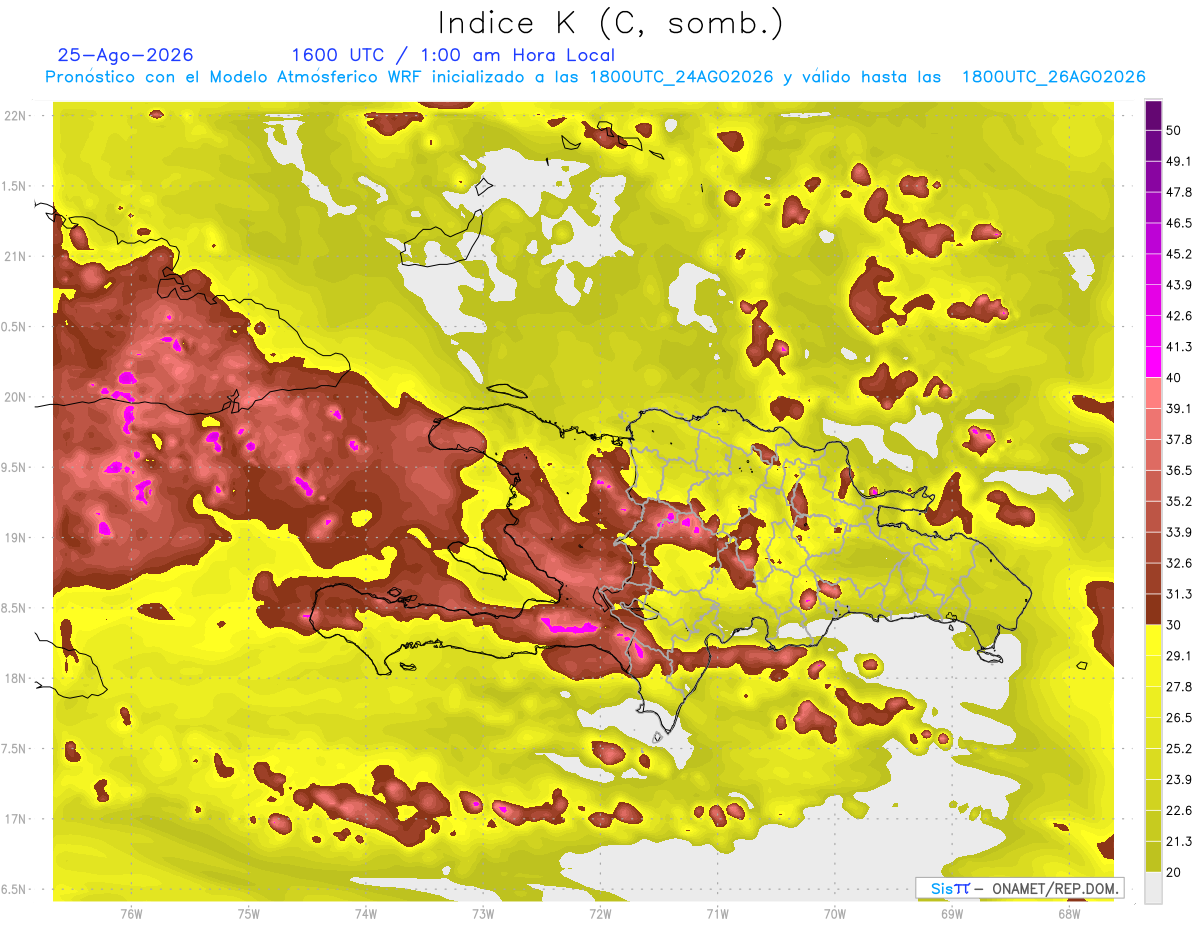This screenshot has width=1200, height=927.
Task: Click the "43.9" color scale value
Action: coord(1179,285)
